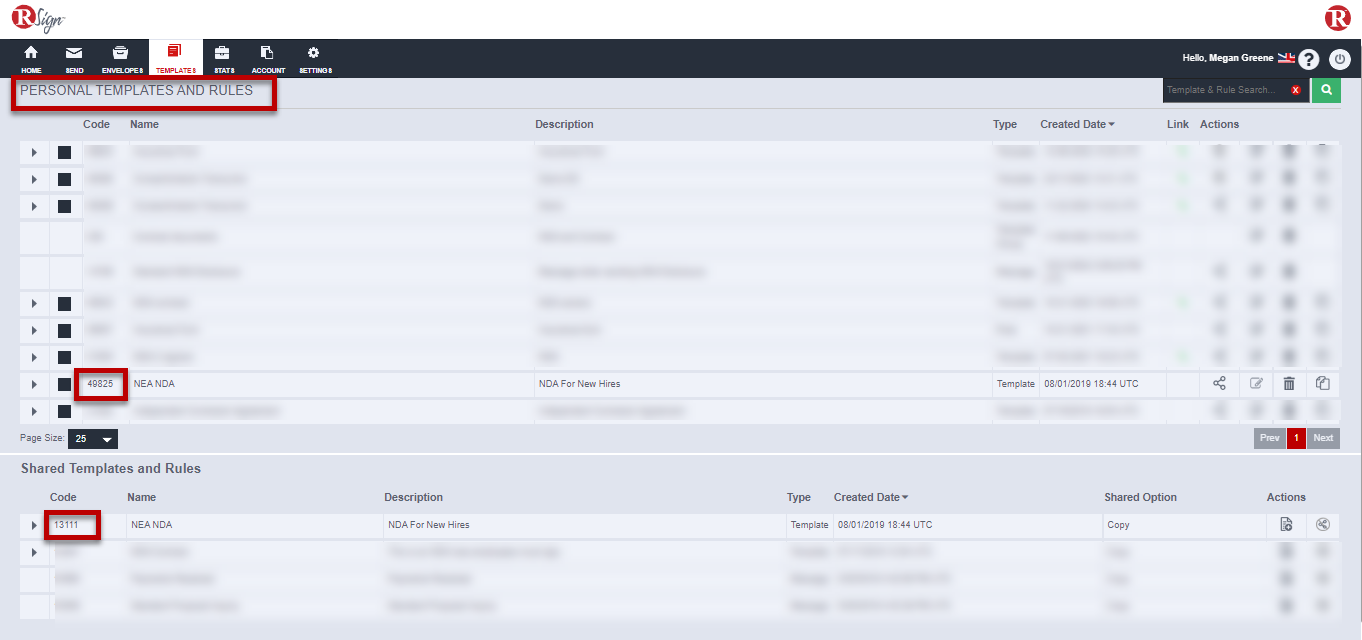Click Copy shared option for NEA NDA
1362x640 pixels.
1118,524
